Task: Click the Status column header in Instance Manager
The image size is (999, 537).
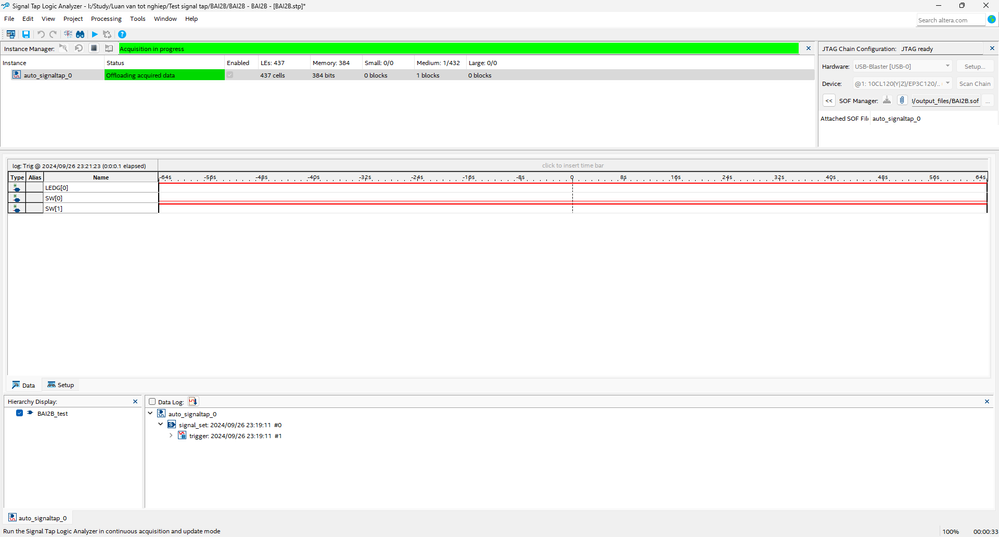Action: (115, 63)
